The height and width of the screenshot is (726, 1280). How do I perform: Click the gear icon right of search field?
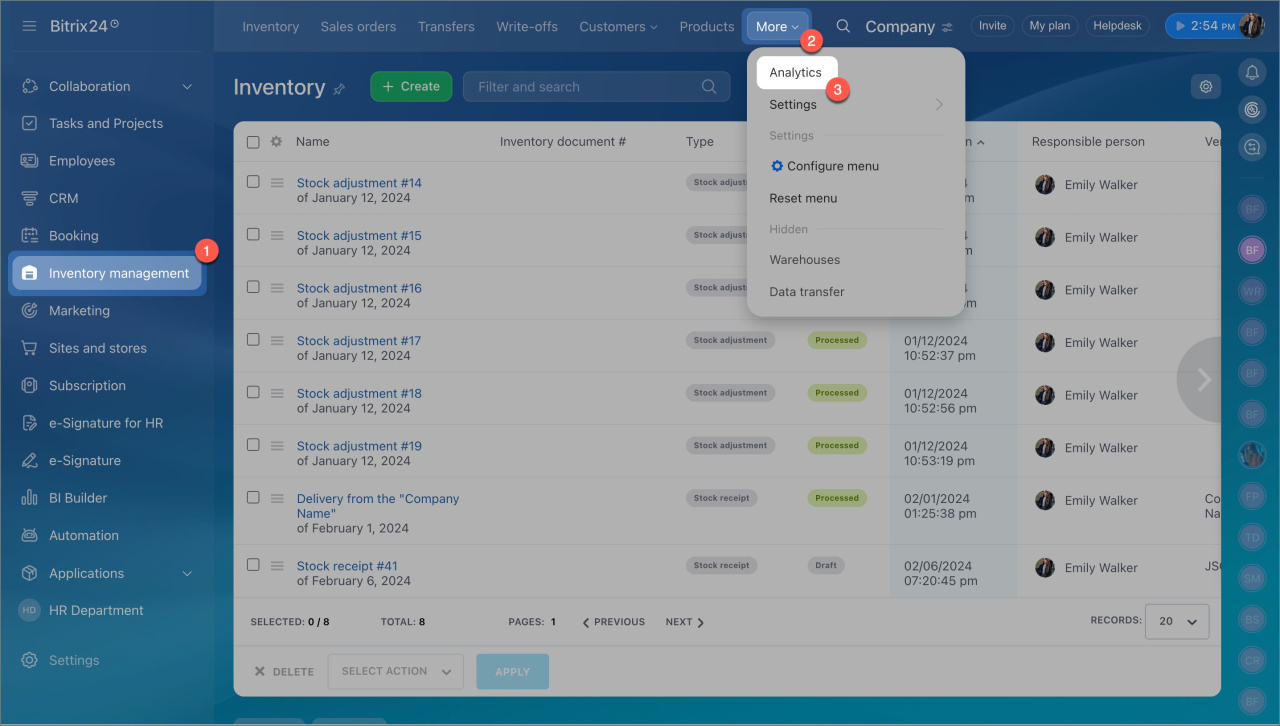pos(1206,87)
